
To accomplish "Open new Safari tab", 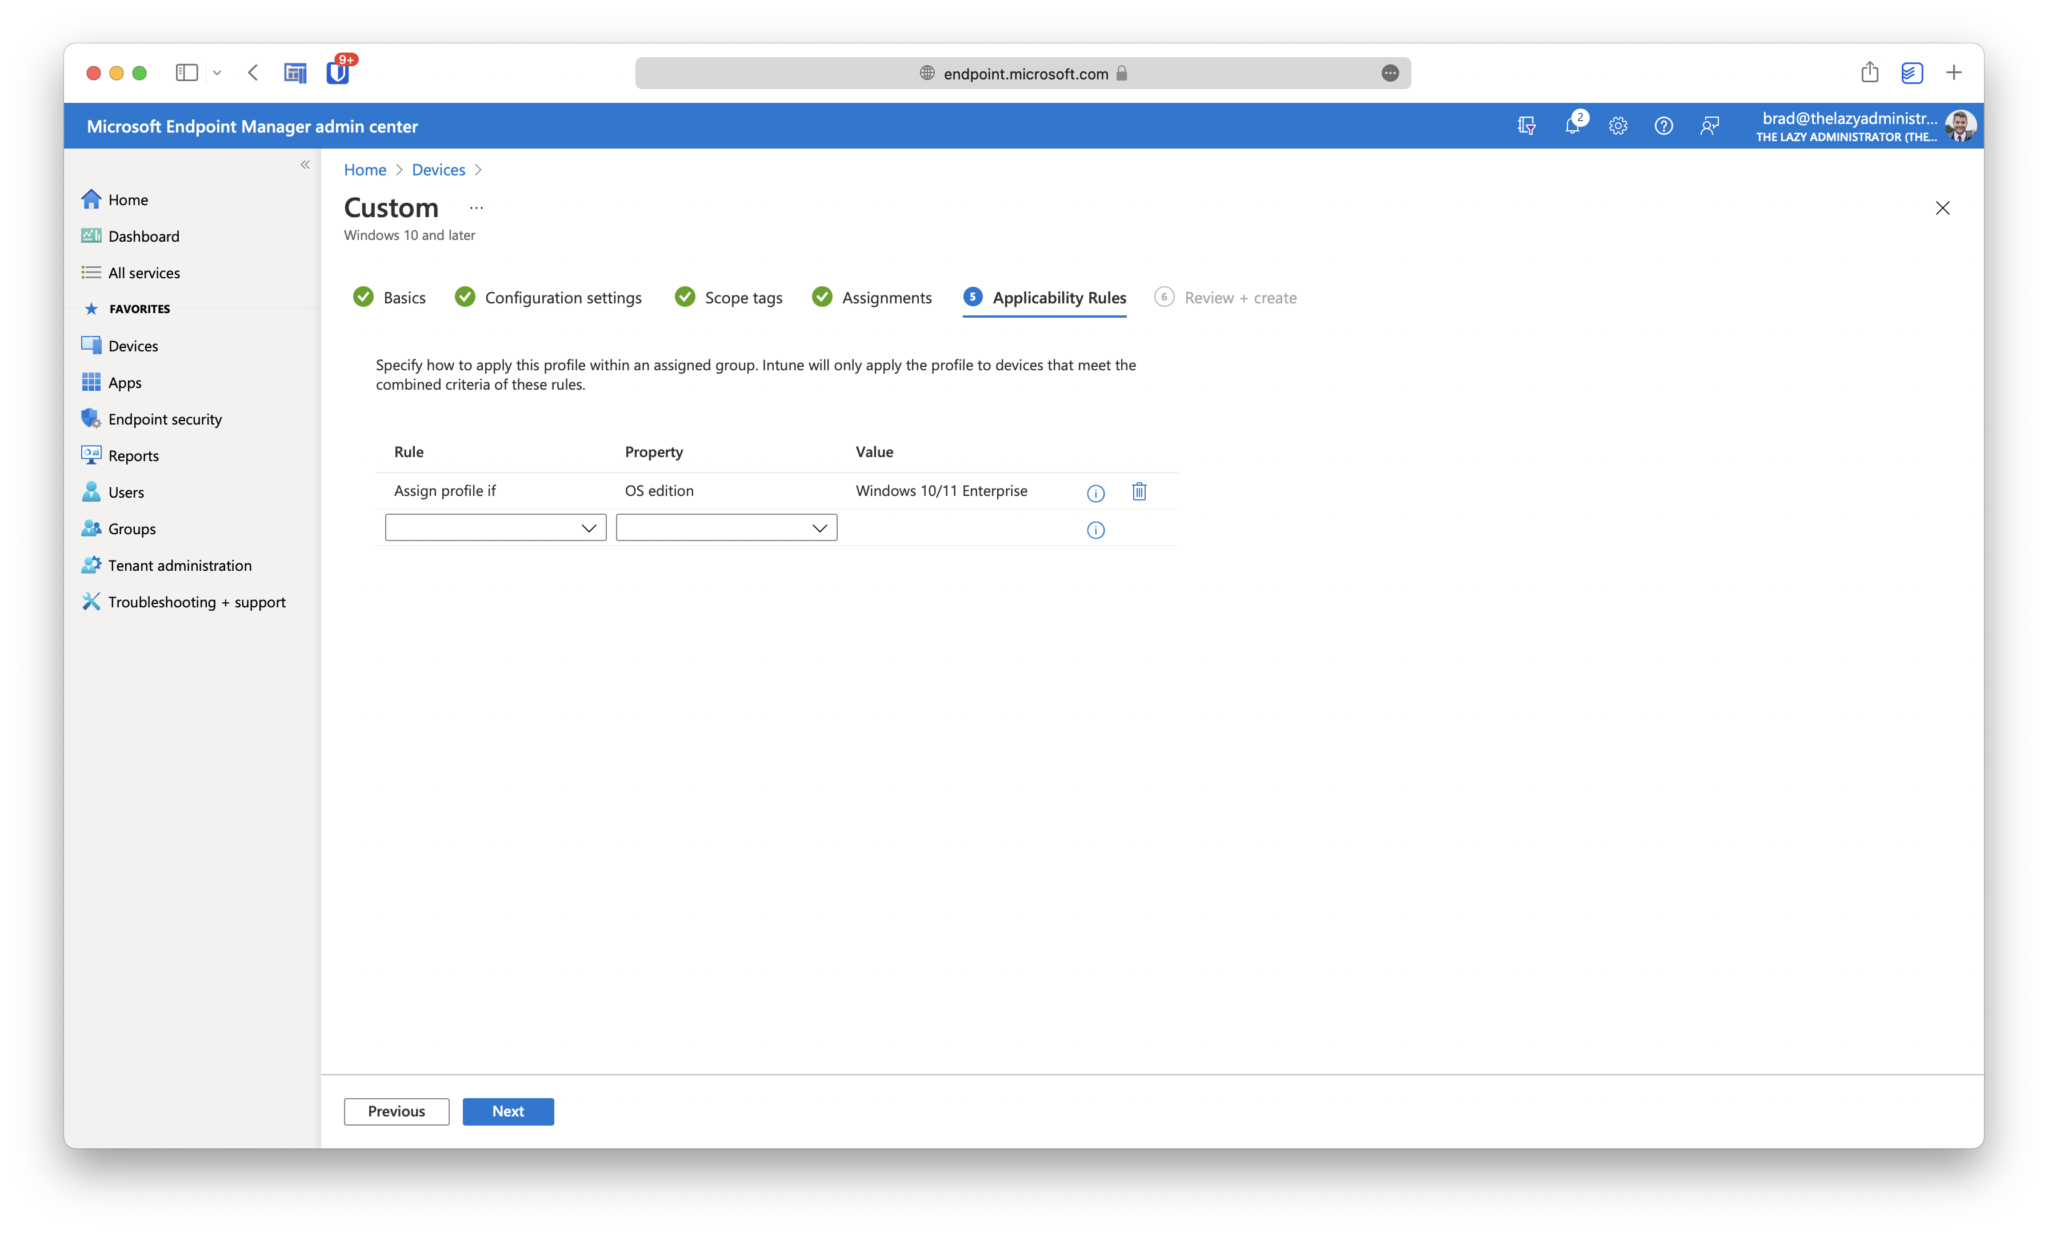I will click(x=1954, y=72).
